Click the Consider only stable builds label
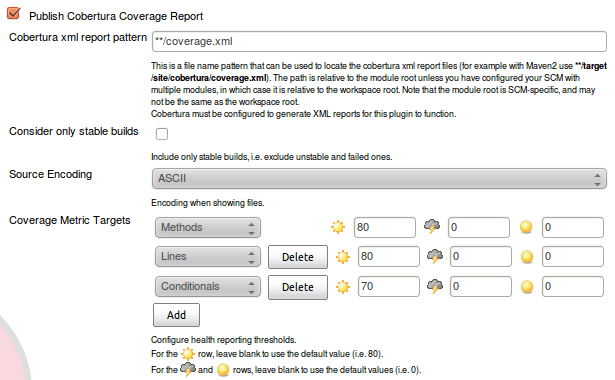The image size is (615, 380). (74, 131)
